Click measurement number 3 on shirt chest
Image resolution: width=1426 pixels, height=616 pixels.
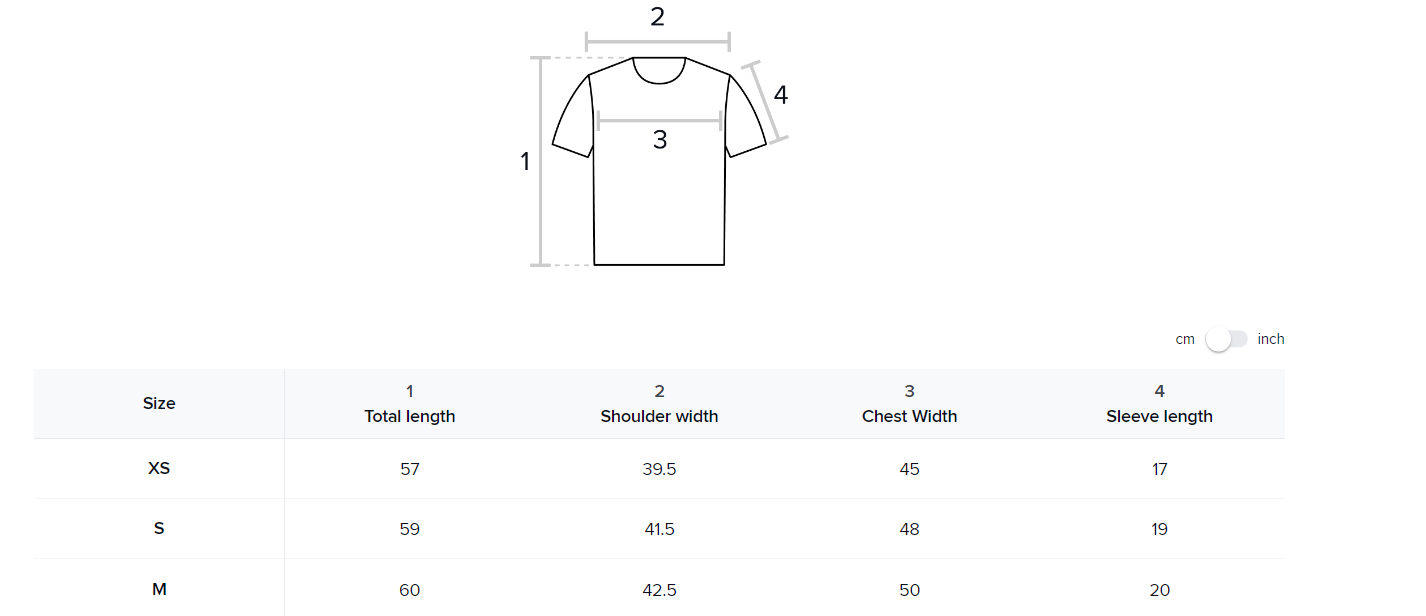click(660, 141)
